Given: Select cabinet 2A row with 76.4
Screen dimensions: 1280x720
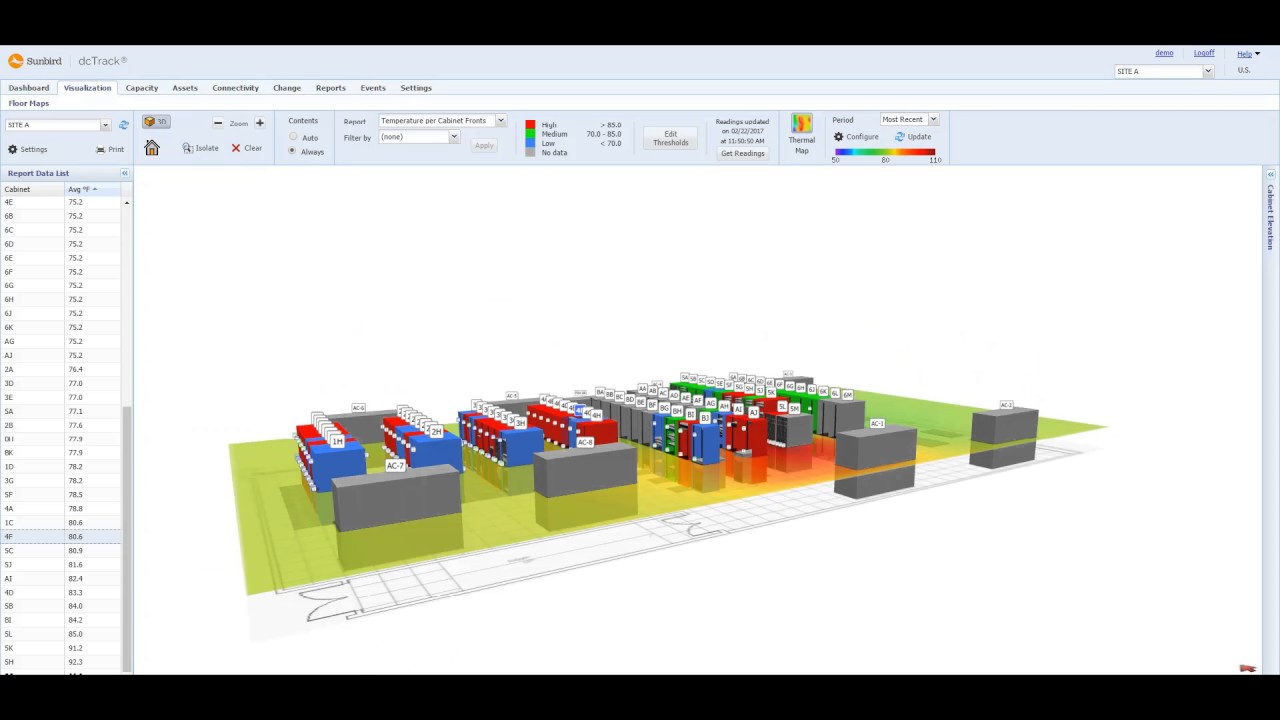Looking at the screenshot, I should (x=60, y=369).
